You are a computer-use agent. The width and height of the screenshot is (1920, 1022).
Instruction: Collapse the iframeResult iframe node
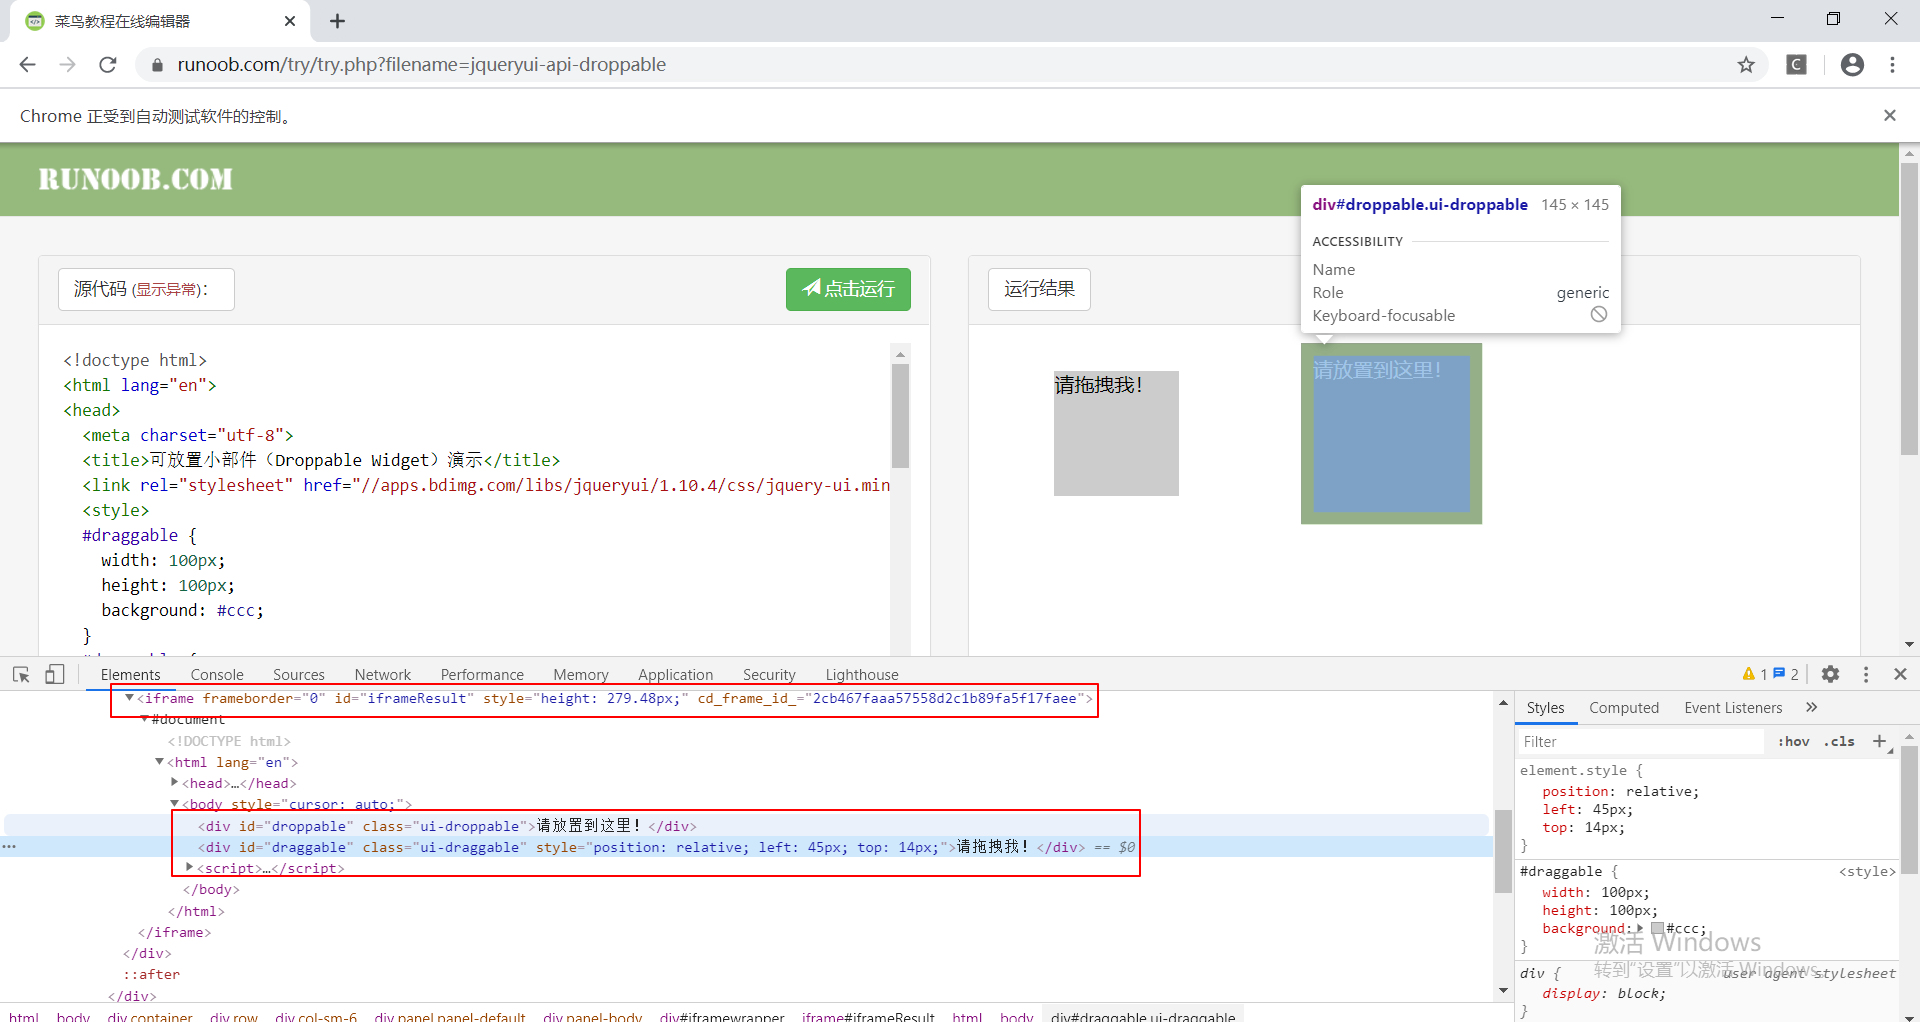(x=129, y=698)
